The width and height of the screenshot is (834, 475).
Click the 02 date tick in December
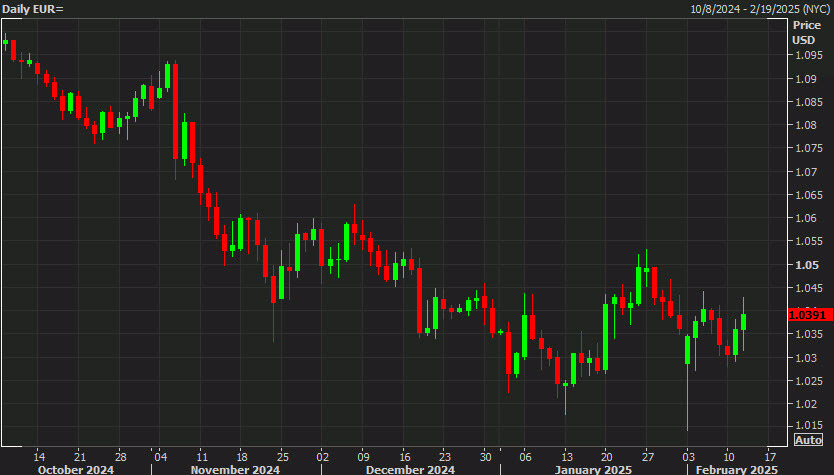[x=322, y=457]
